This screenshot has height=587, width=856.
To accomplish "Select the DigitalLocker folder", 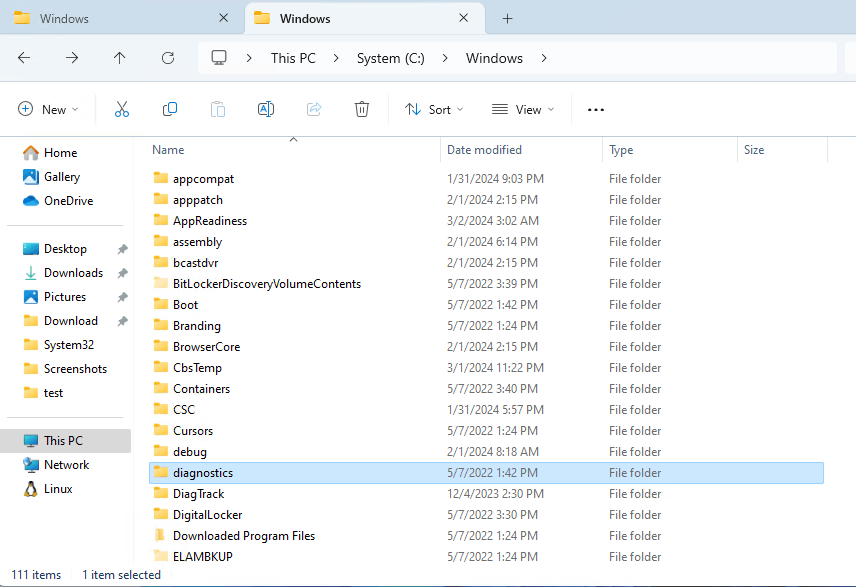I will click(486, 515).
